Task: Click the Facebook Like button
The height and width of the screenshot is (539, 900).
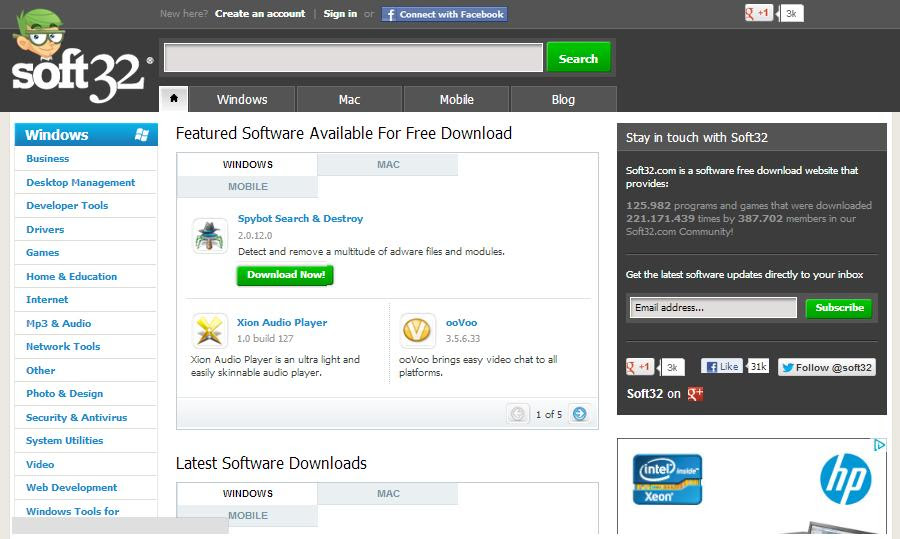Action: coord(722,366)
